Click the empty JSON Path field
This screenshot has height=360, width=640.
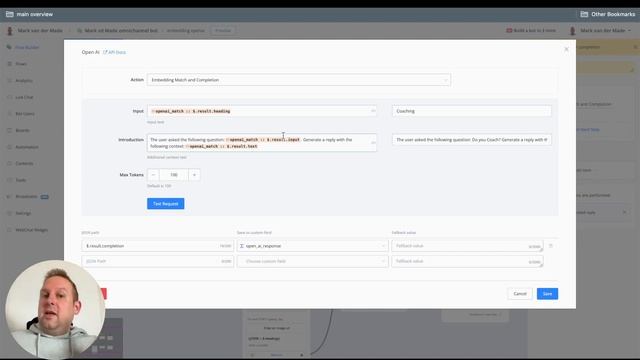158,261
